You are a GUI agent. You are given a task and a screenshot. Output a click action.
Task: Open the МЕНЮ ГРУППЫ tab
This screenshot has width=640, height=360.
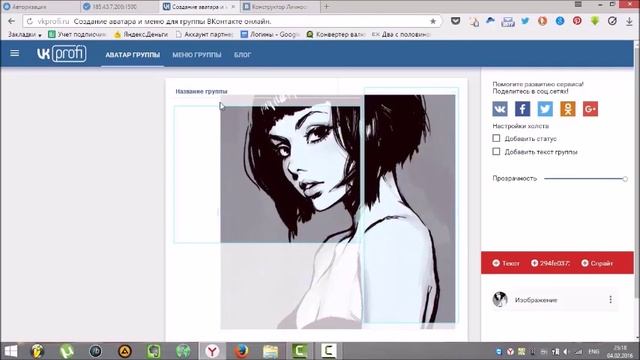pyautogui.click(x=197, y=55)
